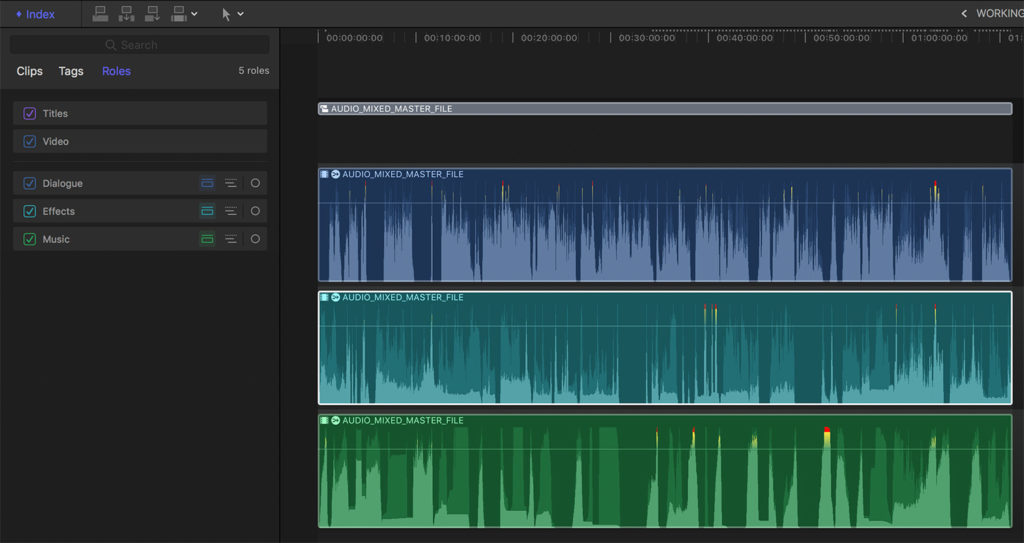Open the tool chooser dropdown beside the arrow tool
Viewport: 1024px width, 543px height.
240,14
